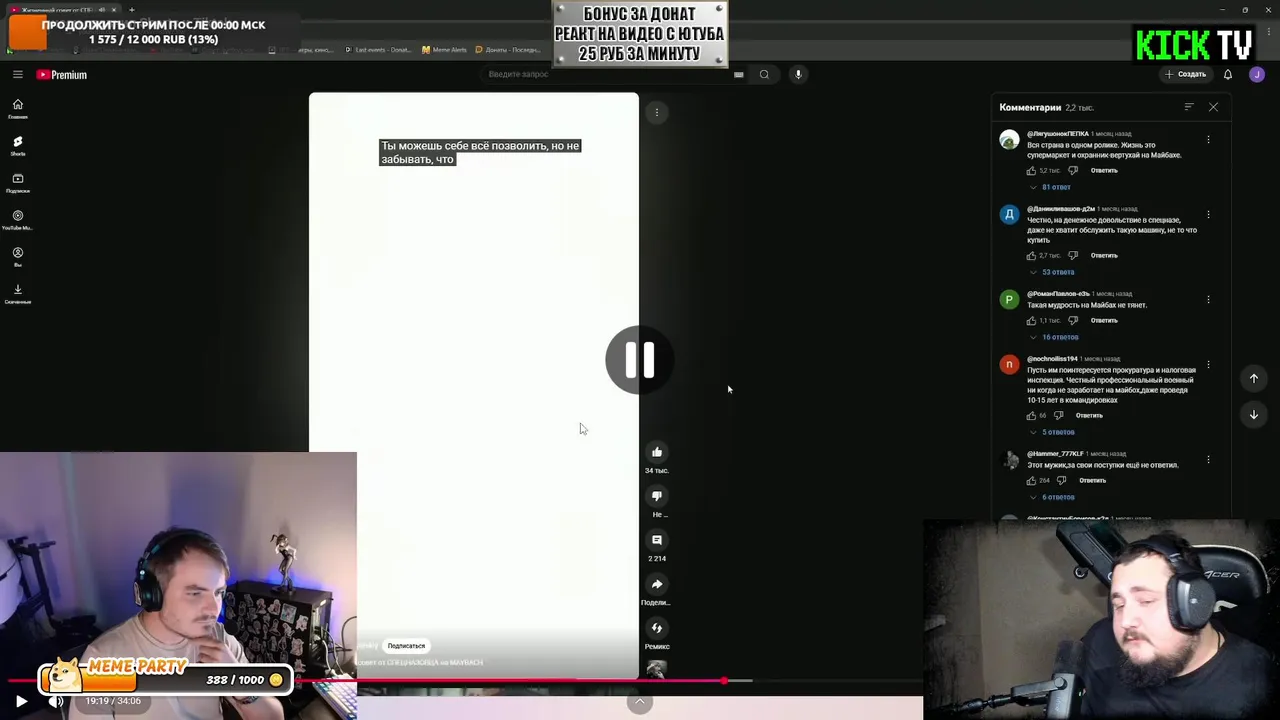This screenshot has width=1280, height=720.
Task: Open Скачанные downloads in the sidebar
Action: [18, 294]
